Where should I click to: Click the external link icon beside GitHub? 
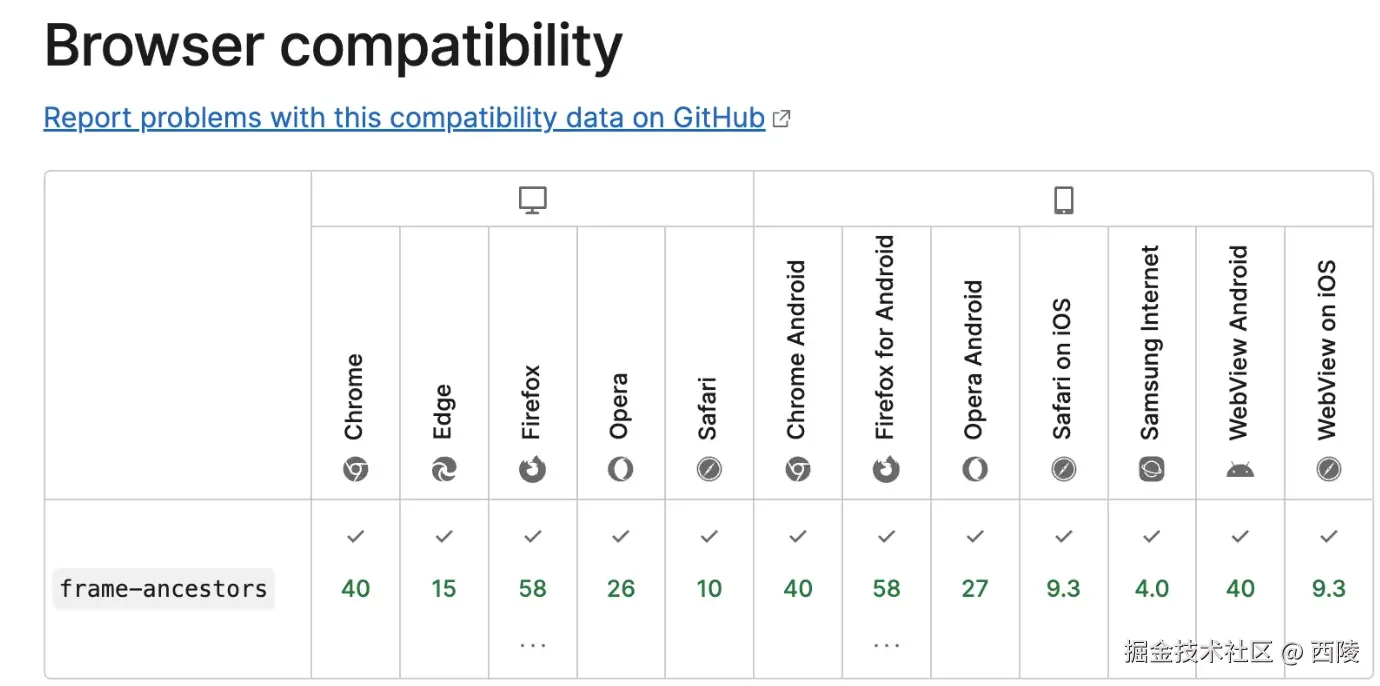pyautogui.click(x=782, y=119)
